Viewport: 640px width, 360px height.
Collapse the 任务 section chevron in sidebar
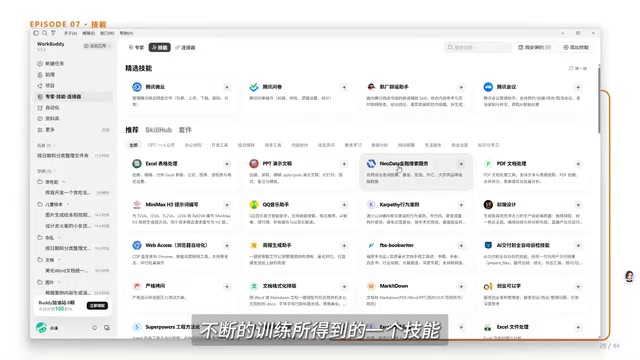[x=54, y=145]
